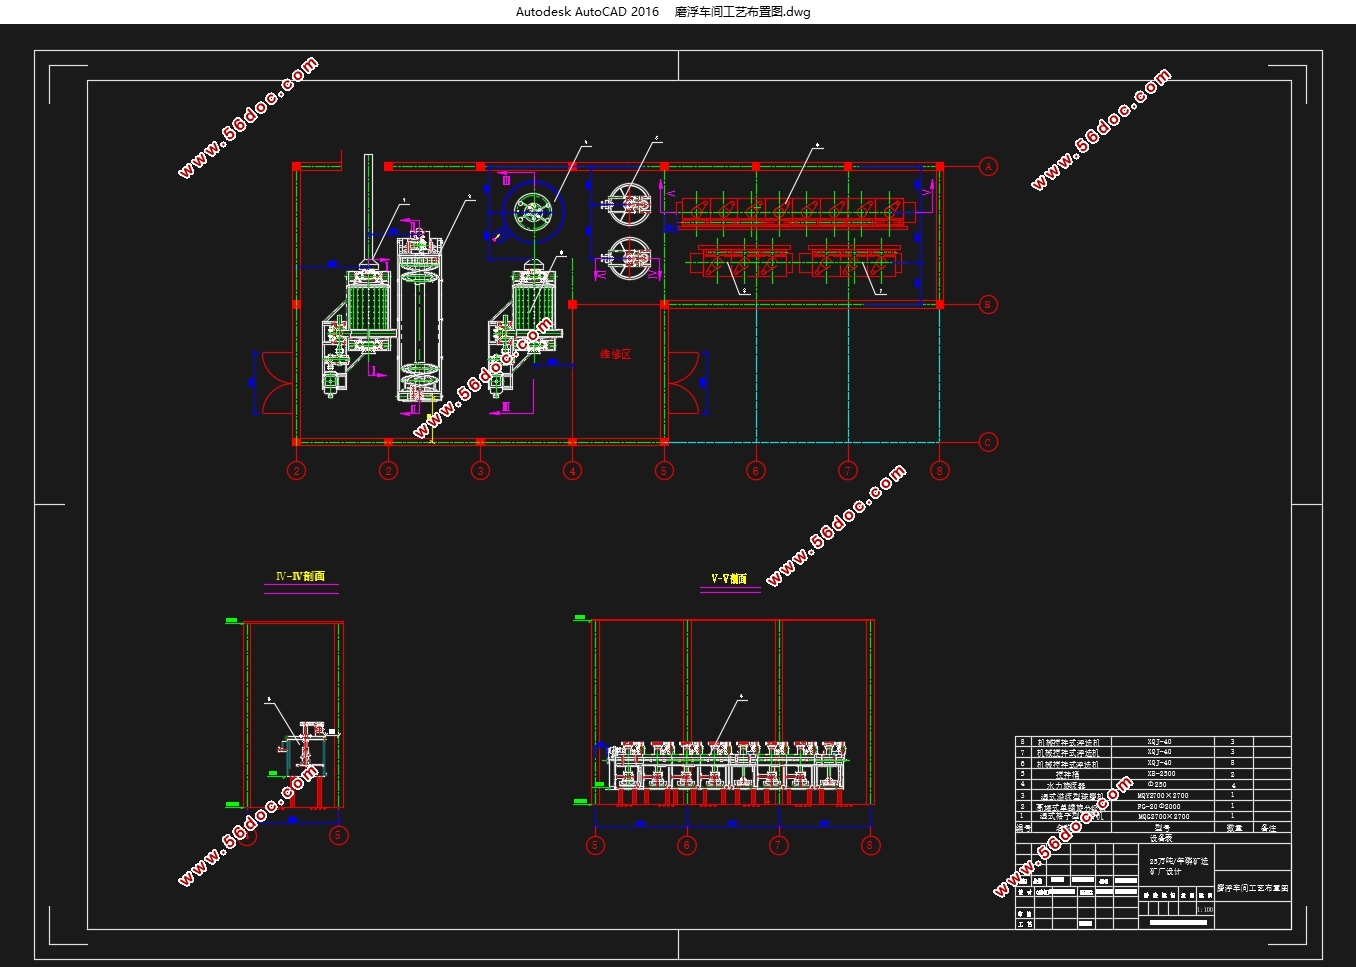
Task: Click the 1:100 scale value in title block
Action: [x=1204, y=910]
